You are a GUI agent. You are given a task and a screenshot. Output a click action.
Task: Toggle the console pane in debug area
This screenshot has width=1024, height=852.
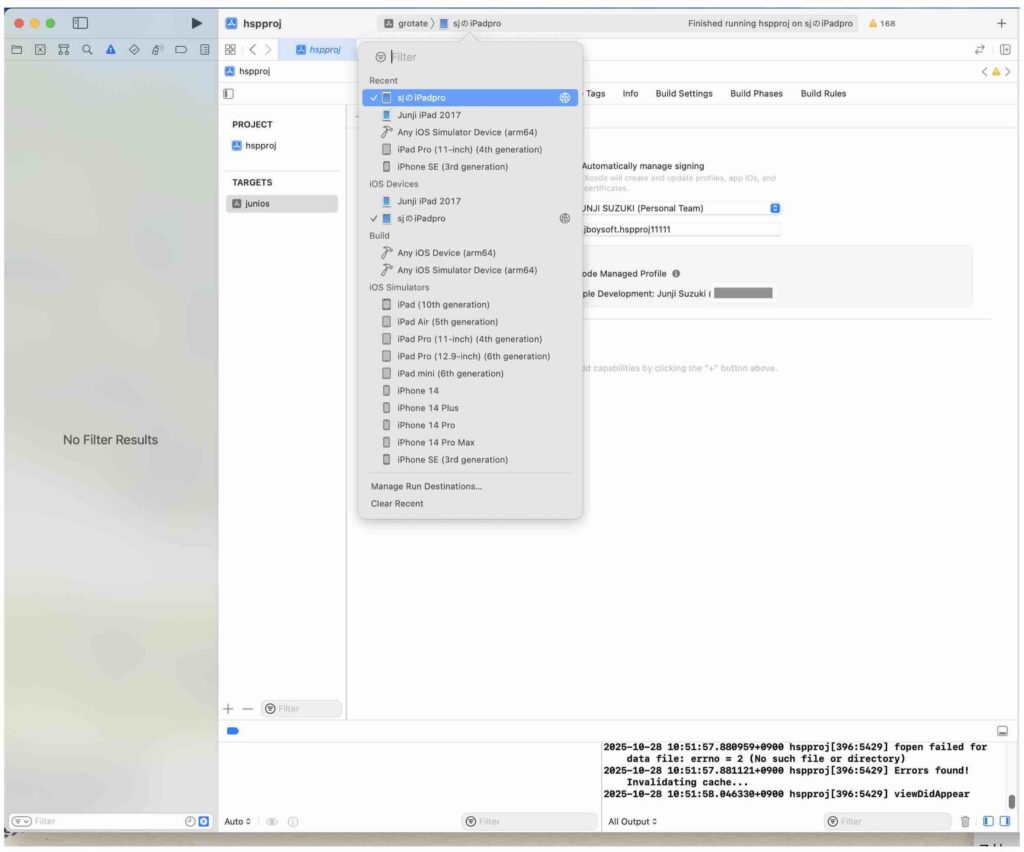point(1004,821)
